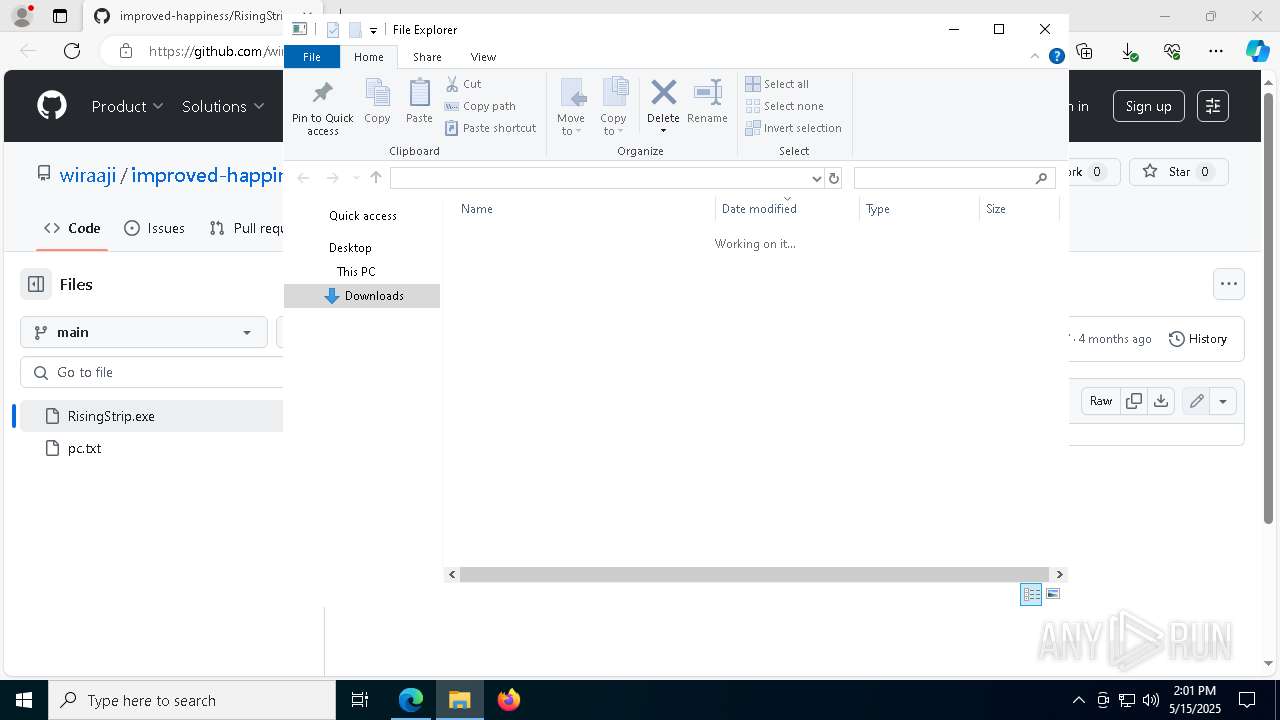Expand the Solutions menu on GitHub
This screenshot has height=720, width=1280.
click(x=223, y=106)
